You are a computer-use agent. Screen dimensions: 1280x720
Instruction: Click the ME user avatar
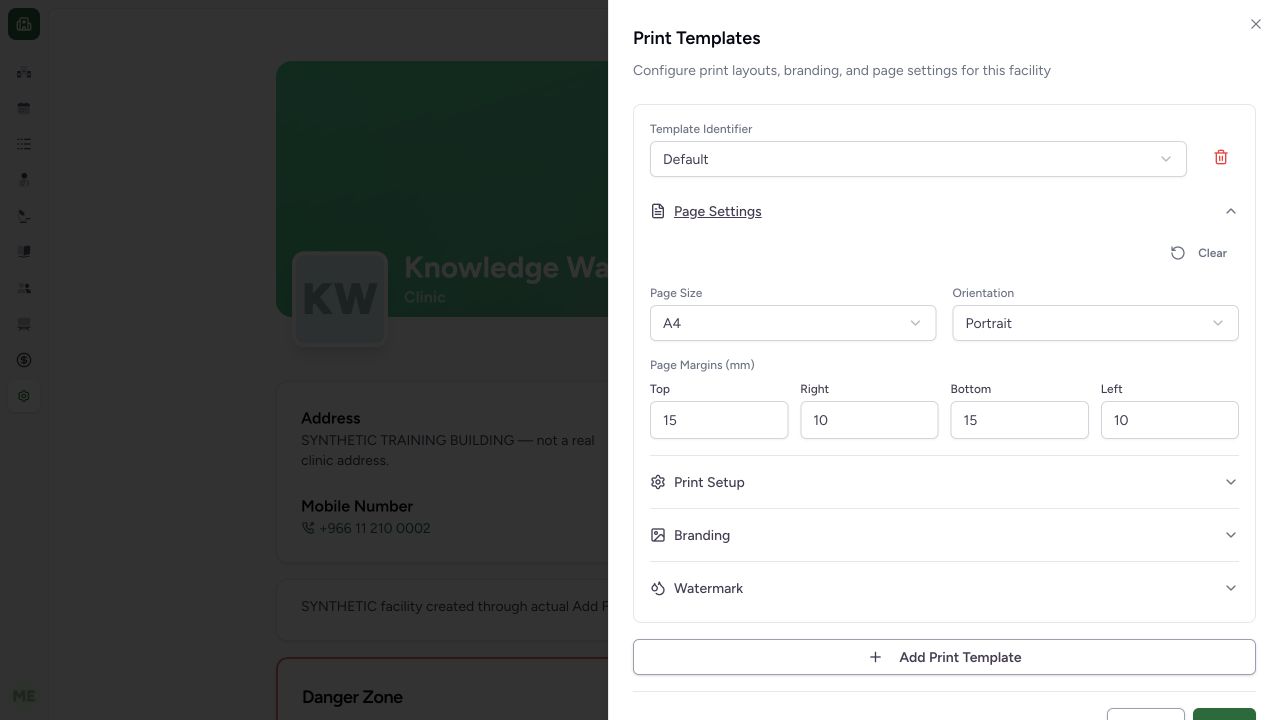click(24, 696)
